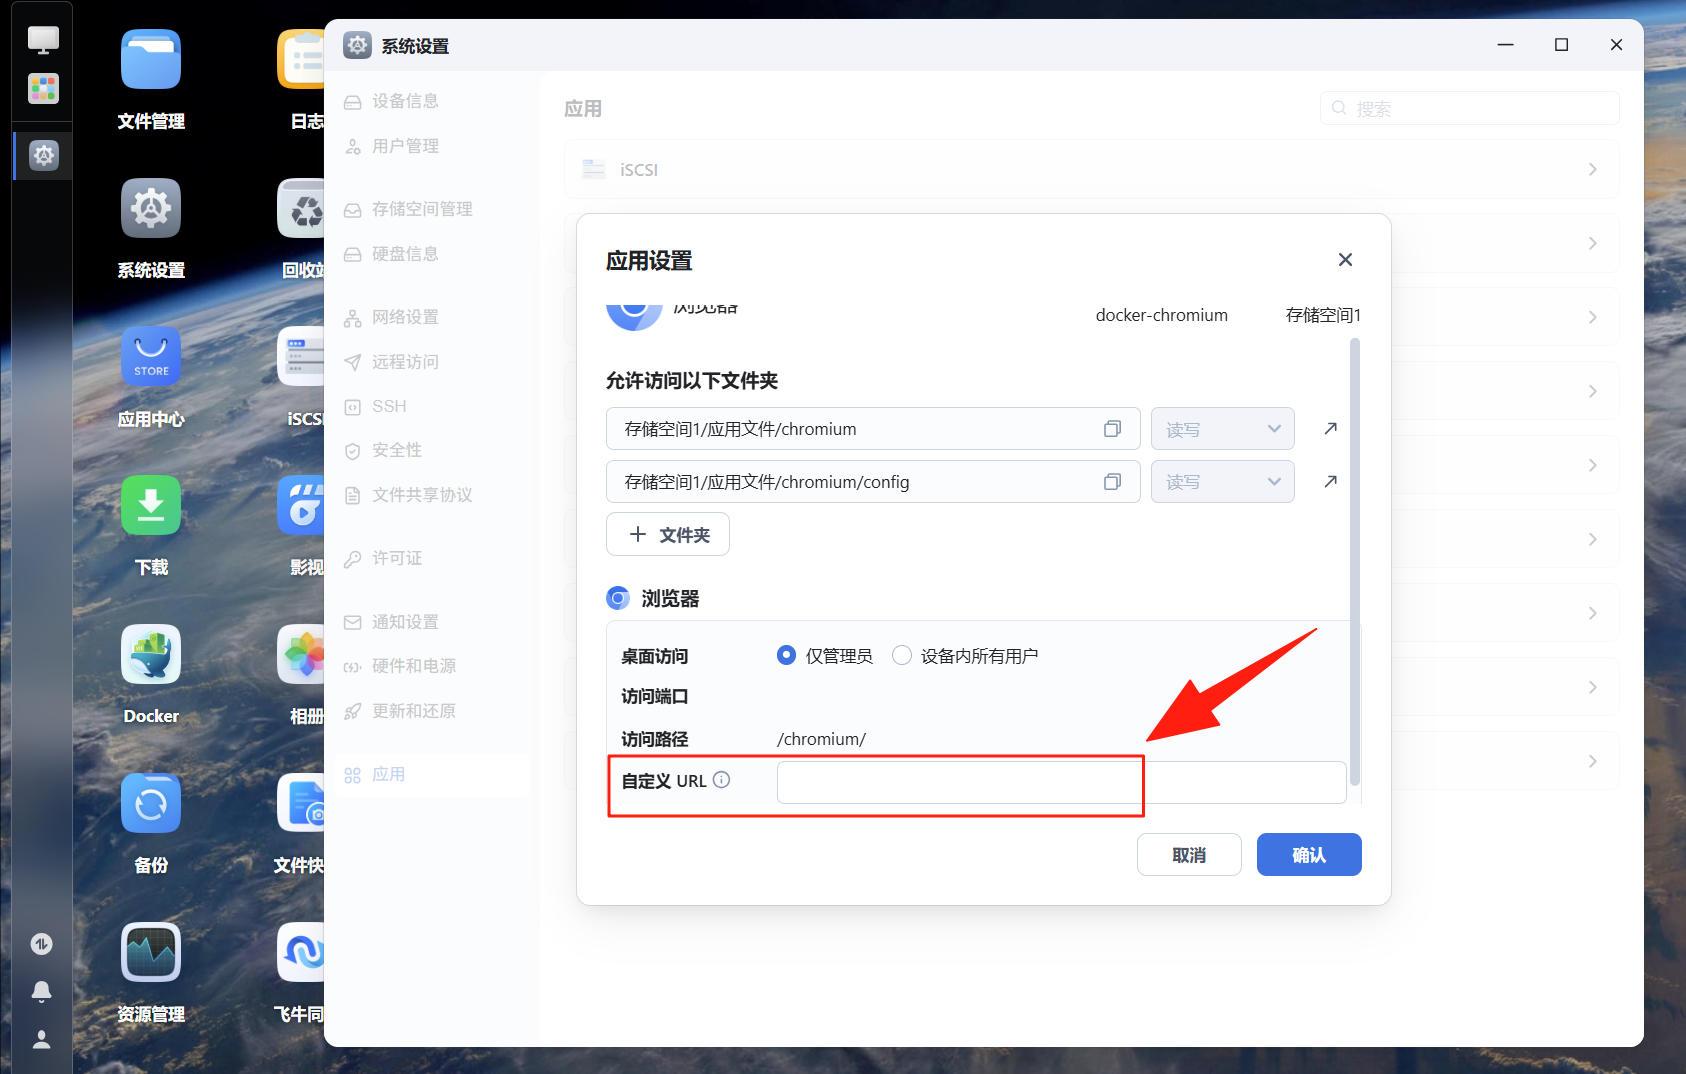Open the 备份 desktop app icon
The height and width of the screenshot is (1074, 1686).
coord(151,803)
